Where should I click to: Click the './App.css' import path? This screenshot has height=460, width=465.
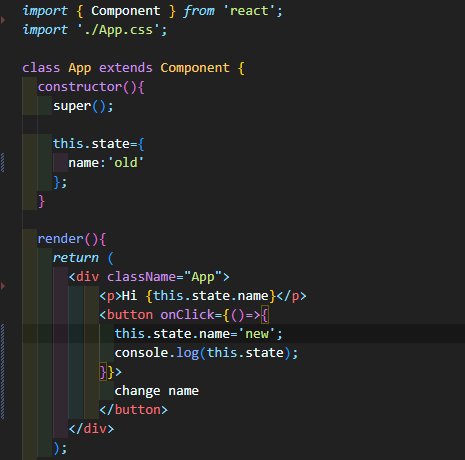tap(122, 30)
